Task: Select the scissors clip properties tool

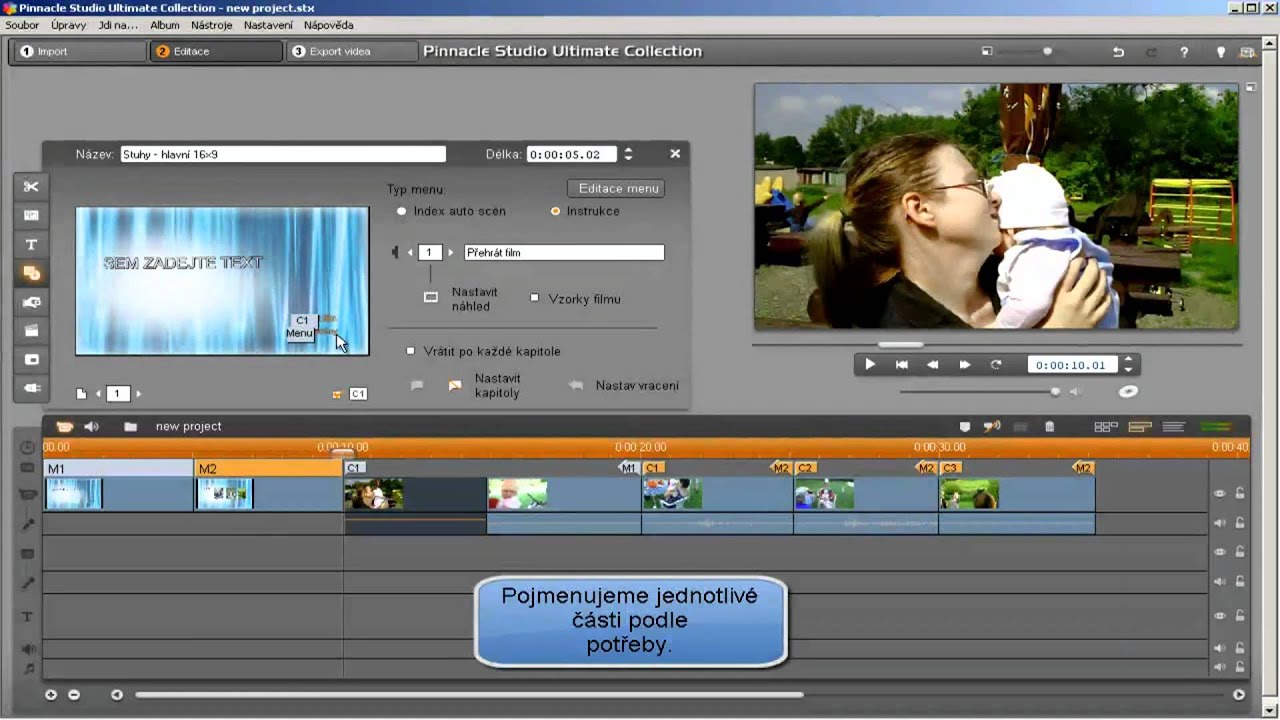Action: coord(31,186)
